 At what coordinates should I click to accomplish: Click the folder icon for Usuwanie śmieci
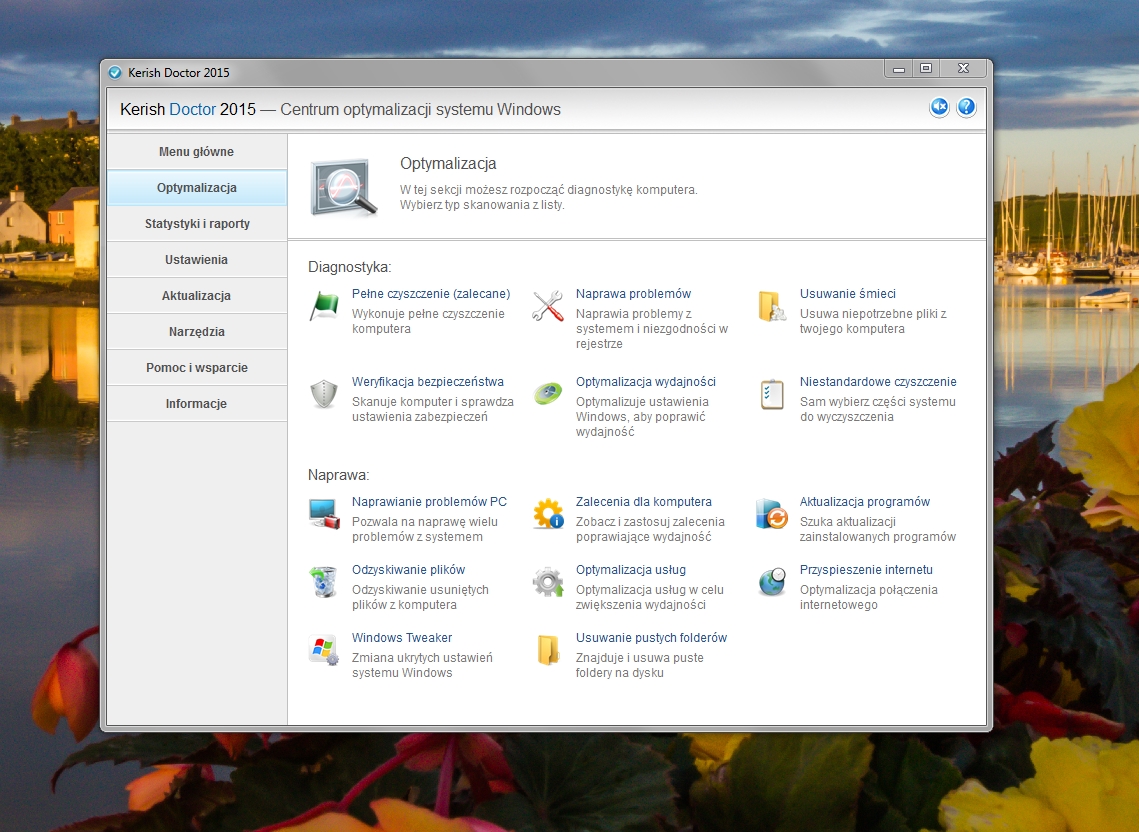pyautogui.click(x=771, y=306)
